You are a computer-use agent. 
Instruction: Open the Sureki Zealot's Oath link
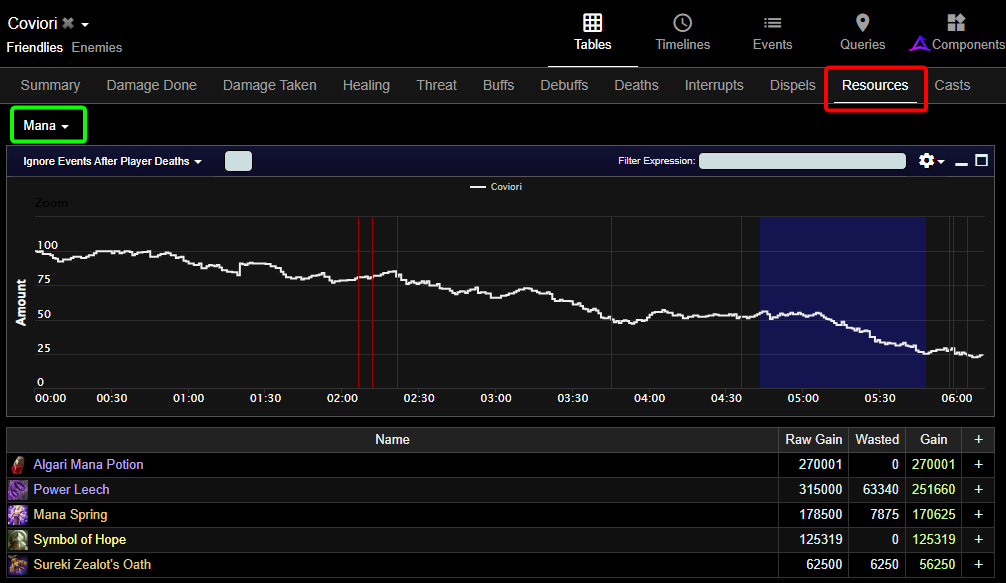click(92, 564)
